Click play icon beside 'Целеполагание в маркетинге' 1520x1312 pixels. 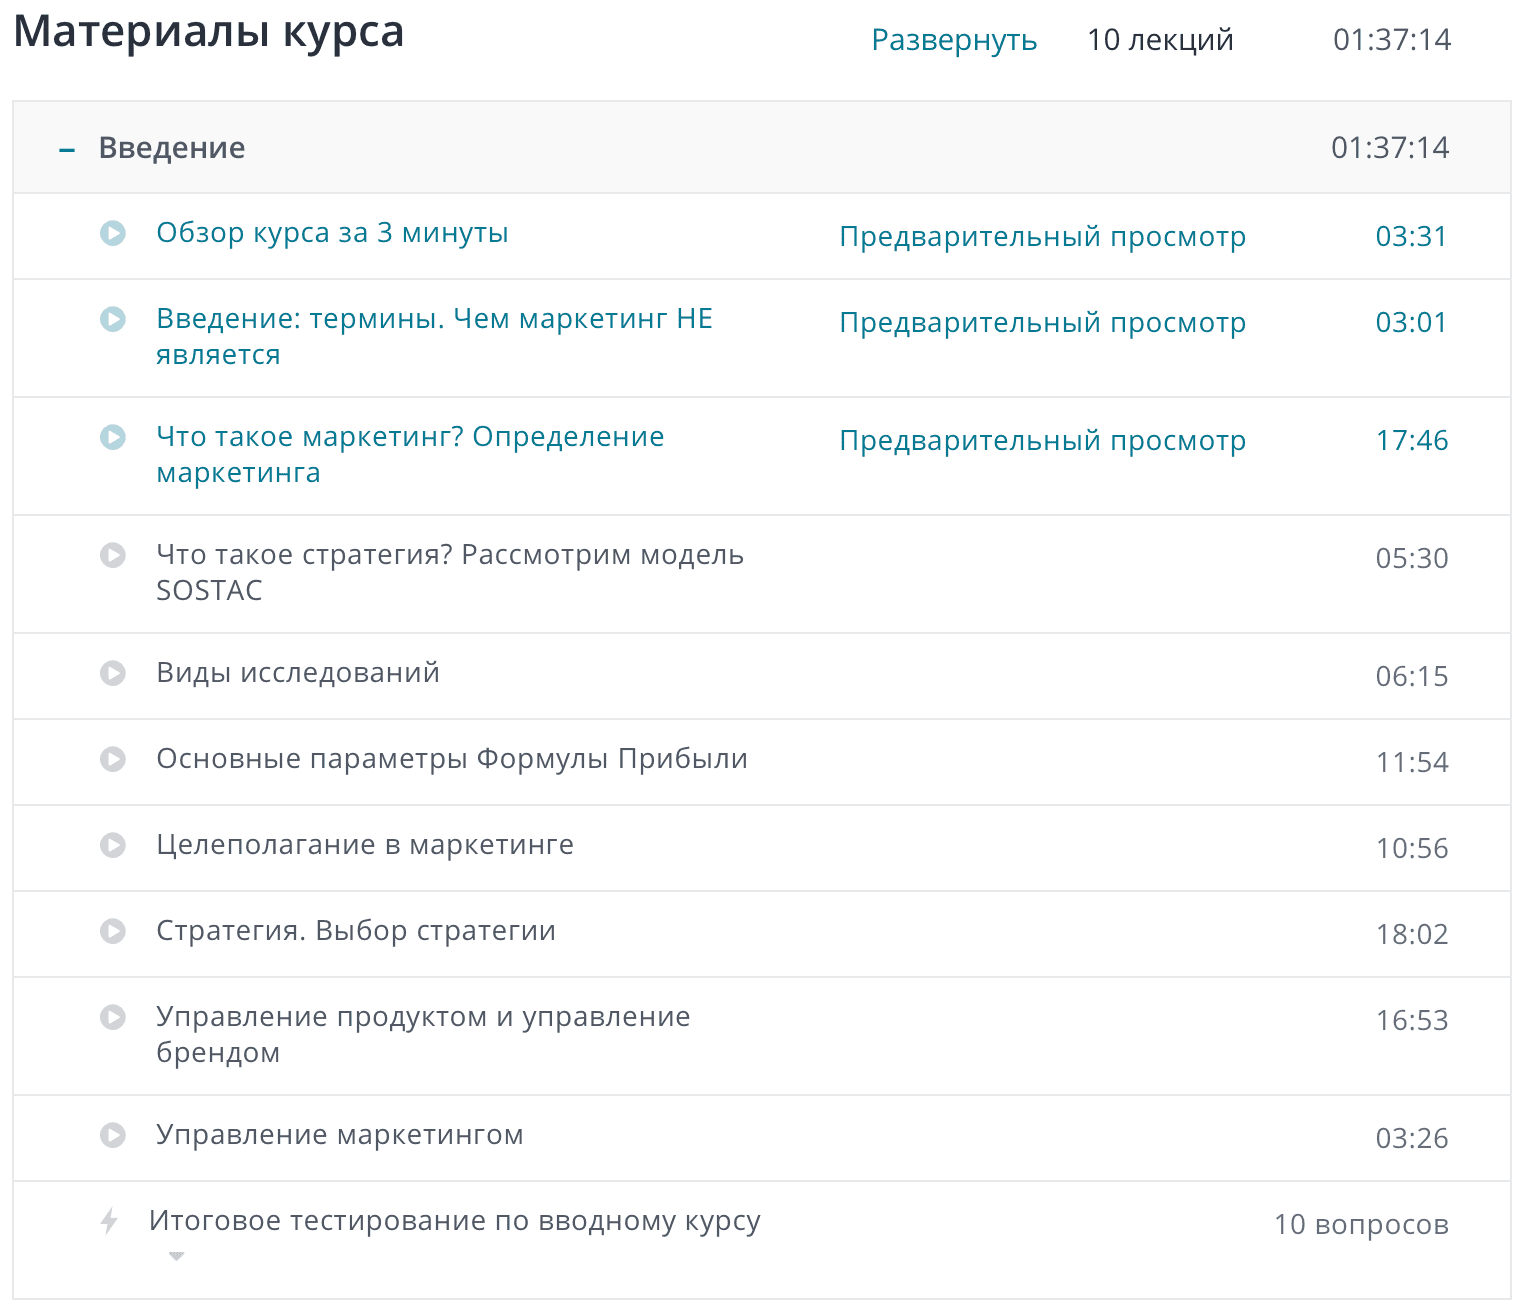pyautogui.click(x=113, y=845)
